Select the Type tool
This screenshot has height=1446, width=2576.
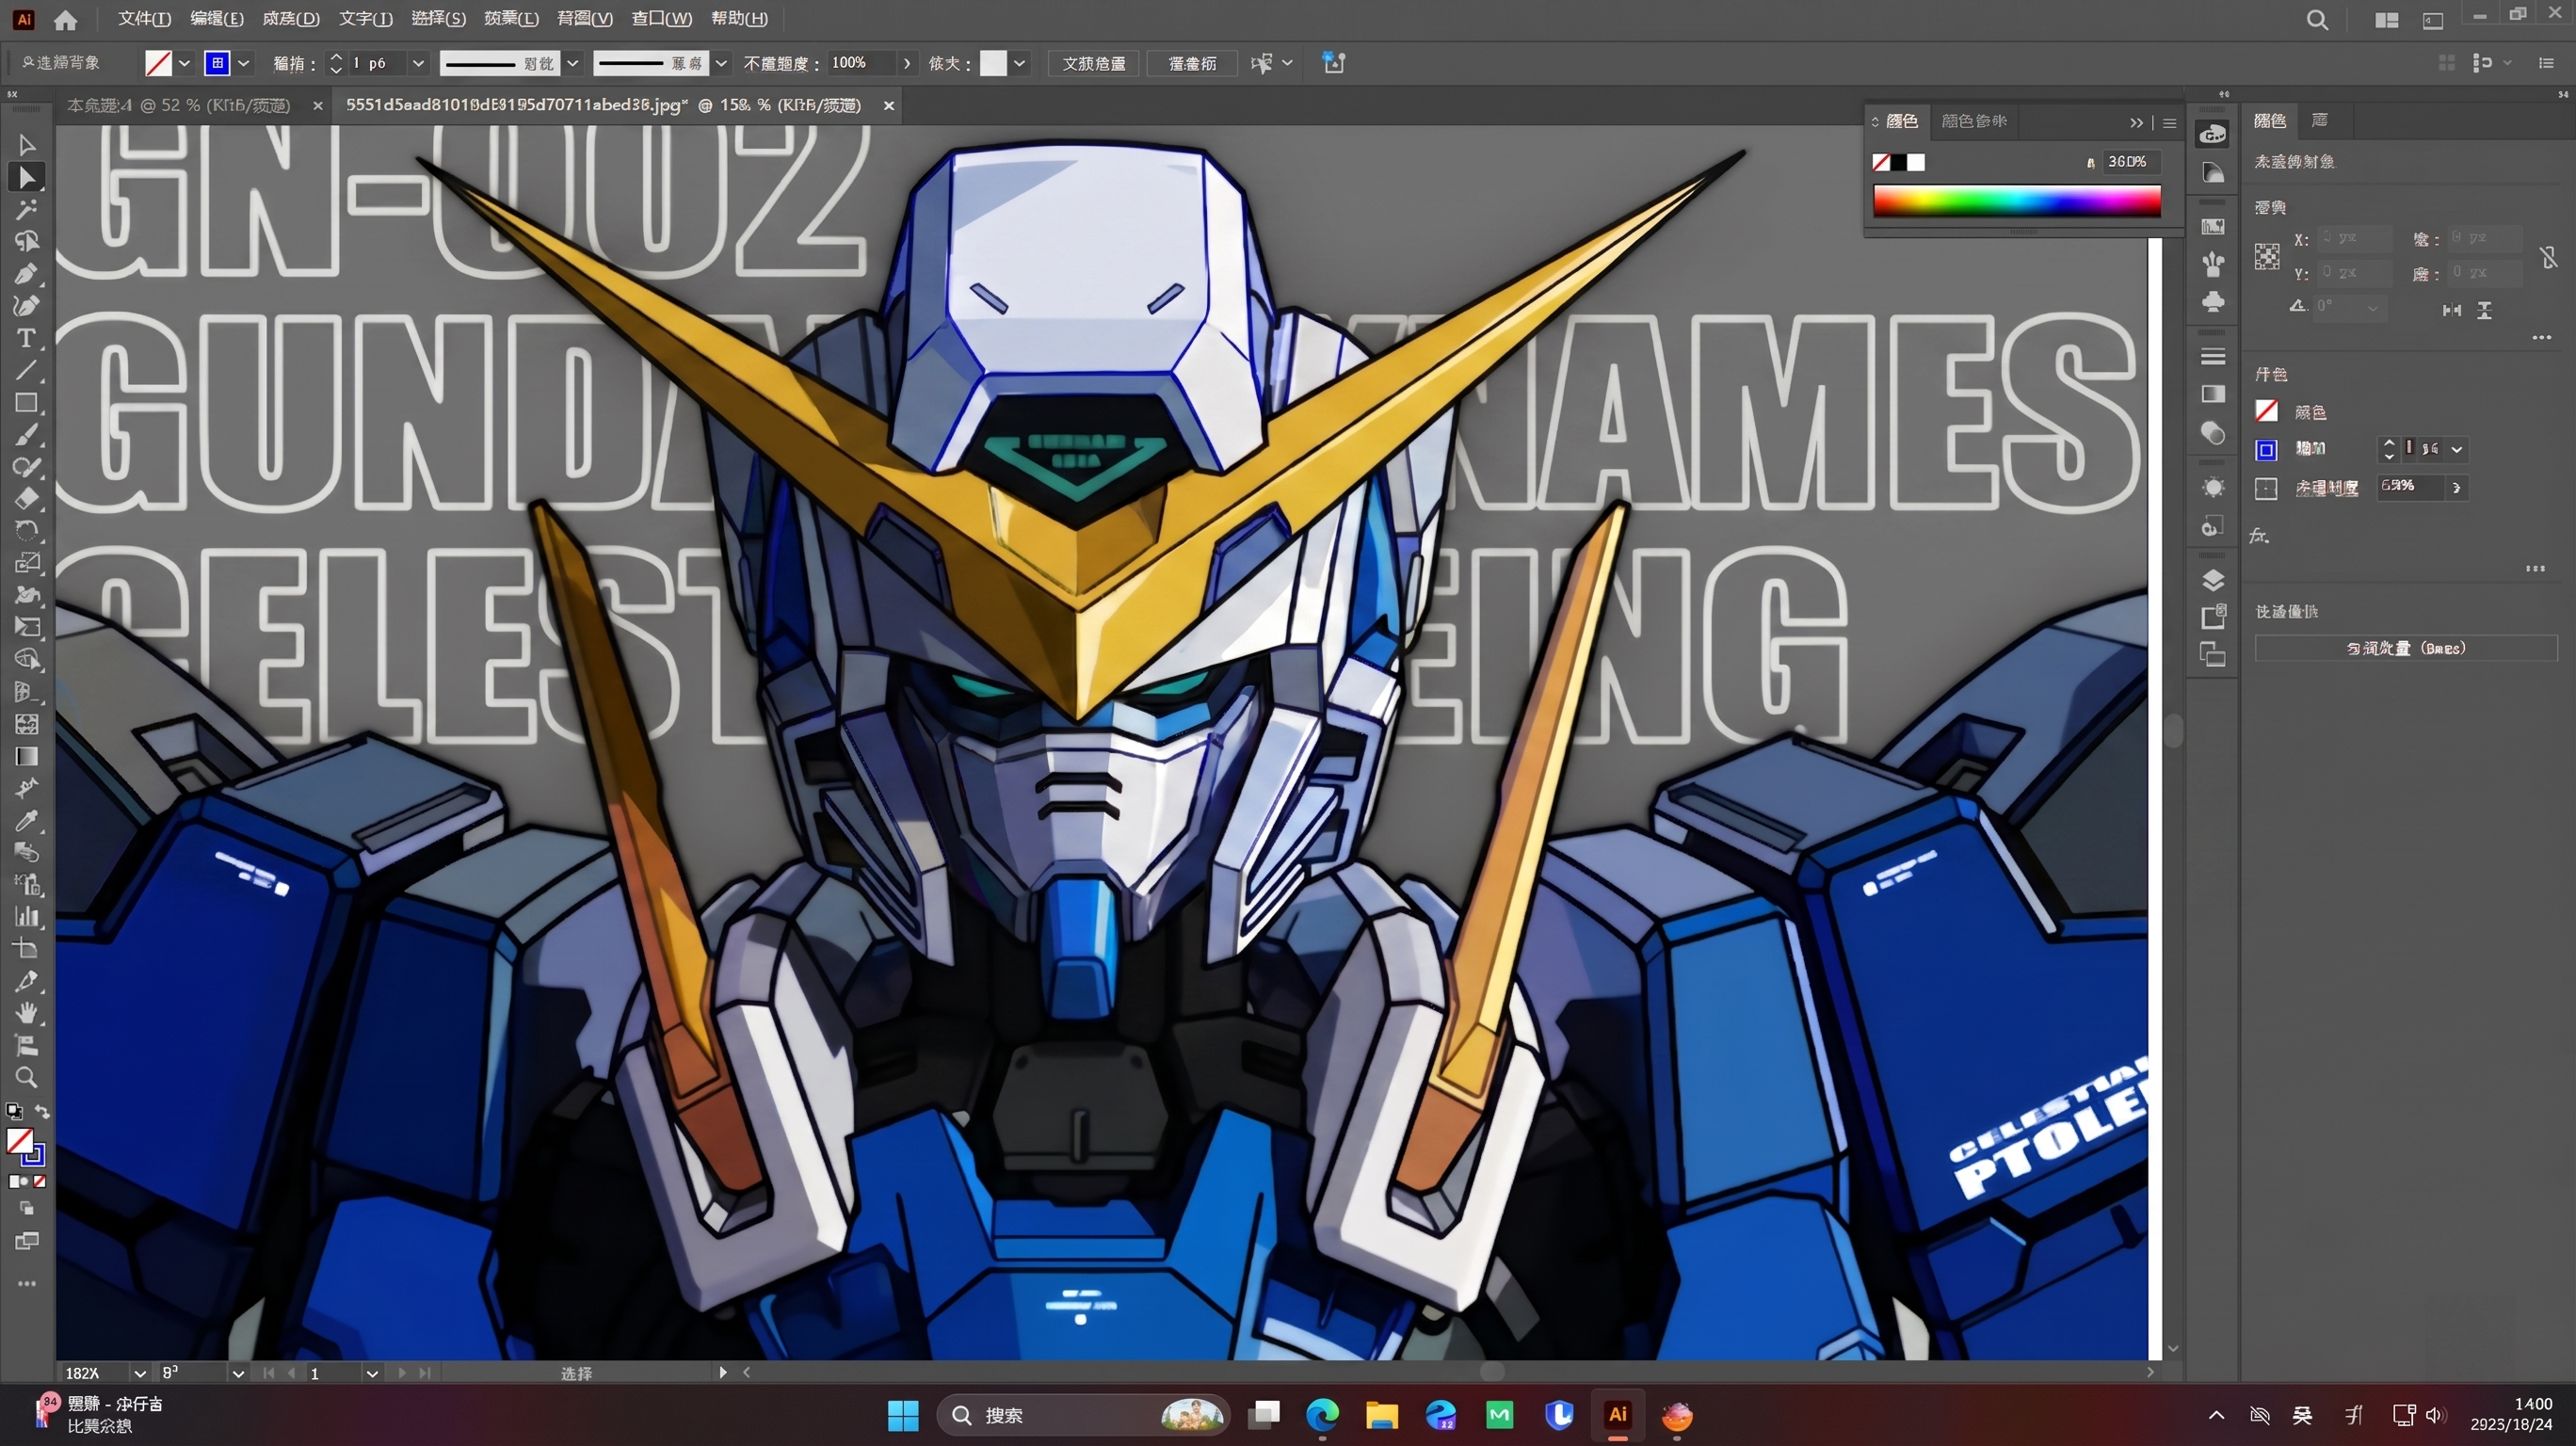coord(27,338)
